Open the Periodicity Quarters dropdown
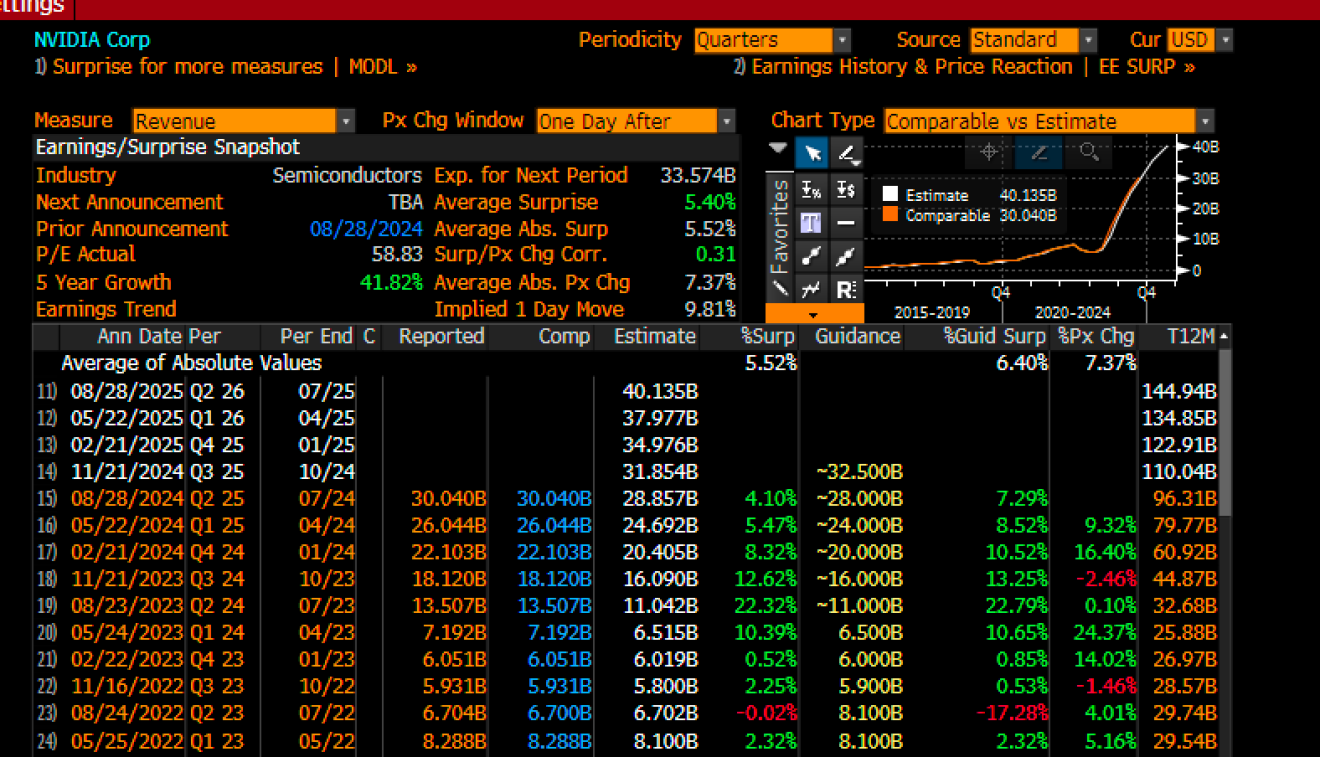The width and height of the screenshot is (1320, 757). 772,40
